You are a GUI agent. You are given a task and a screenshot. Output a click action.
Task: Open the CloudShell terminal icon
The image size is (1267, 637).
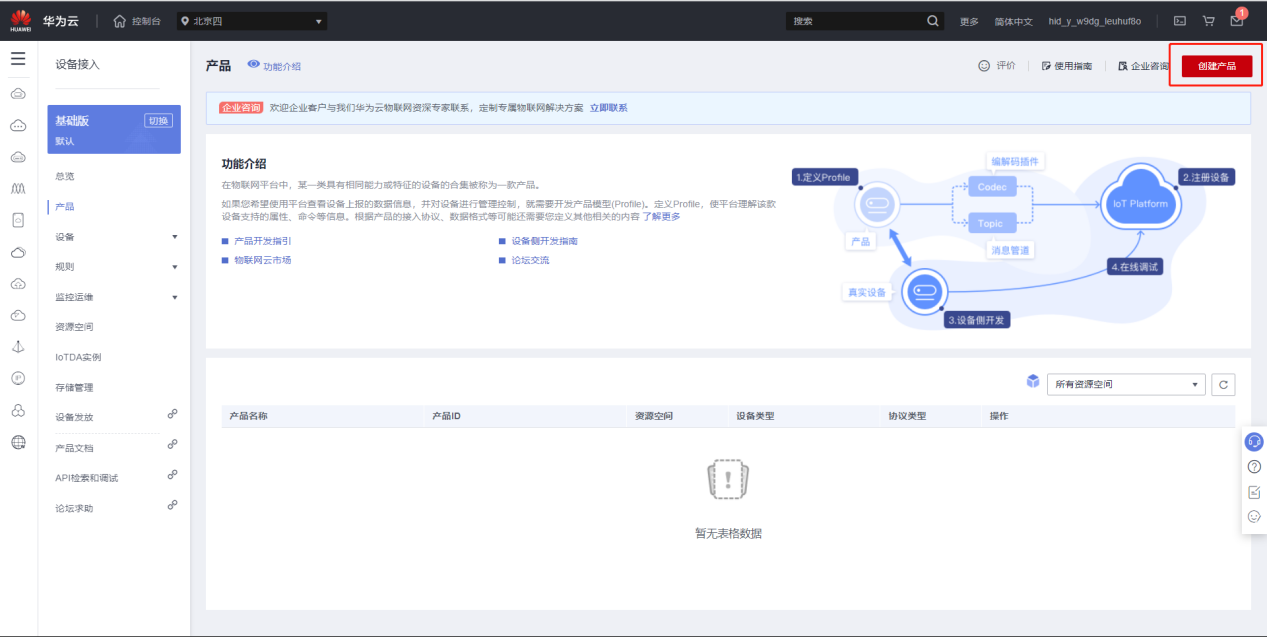1180,21
